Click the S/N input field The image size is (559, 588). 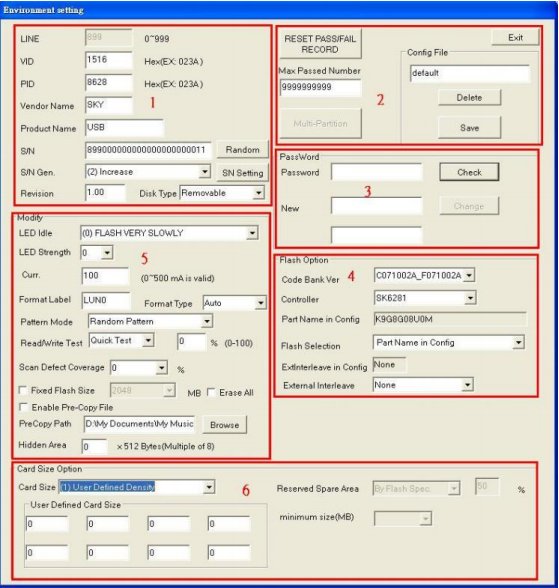tap(148, 150)
